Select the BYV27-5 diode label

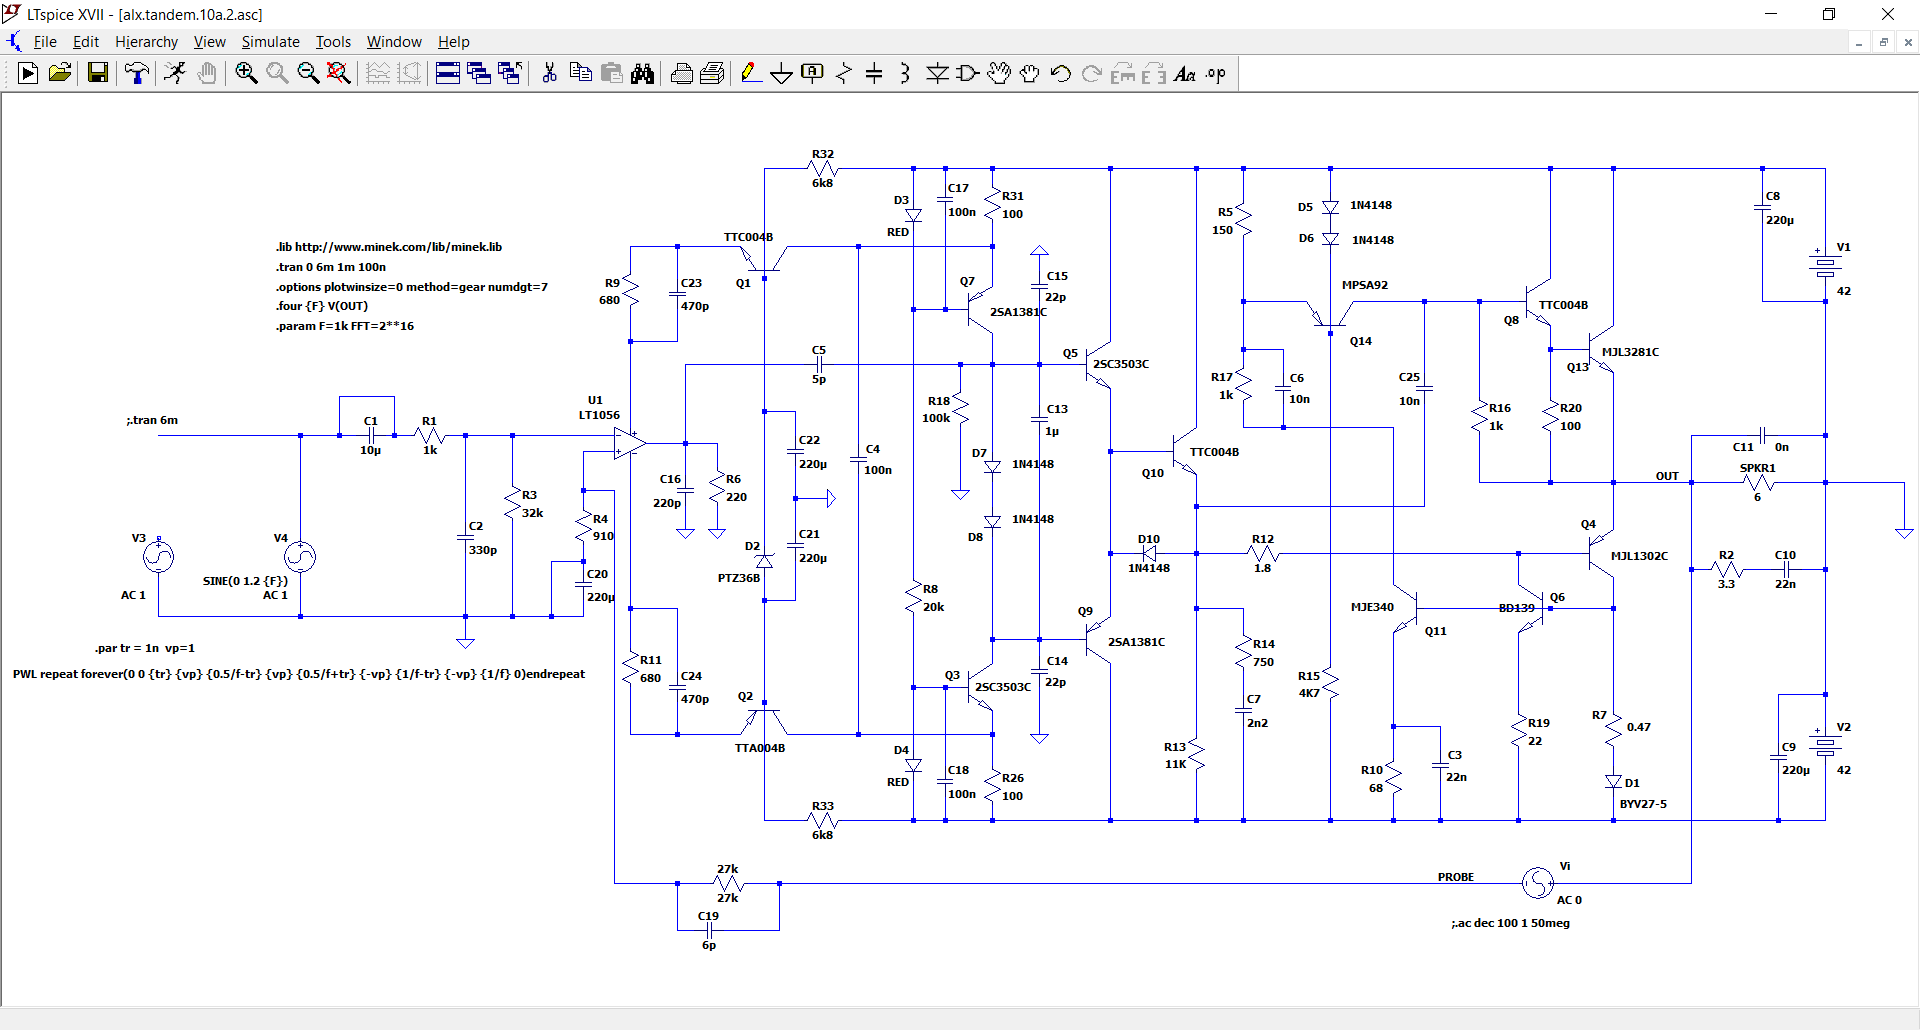pos(1643,804)
